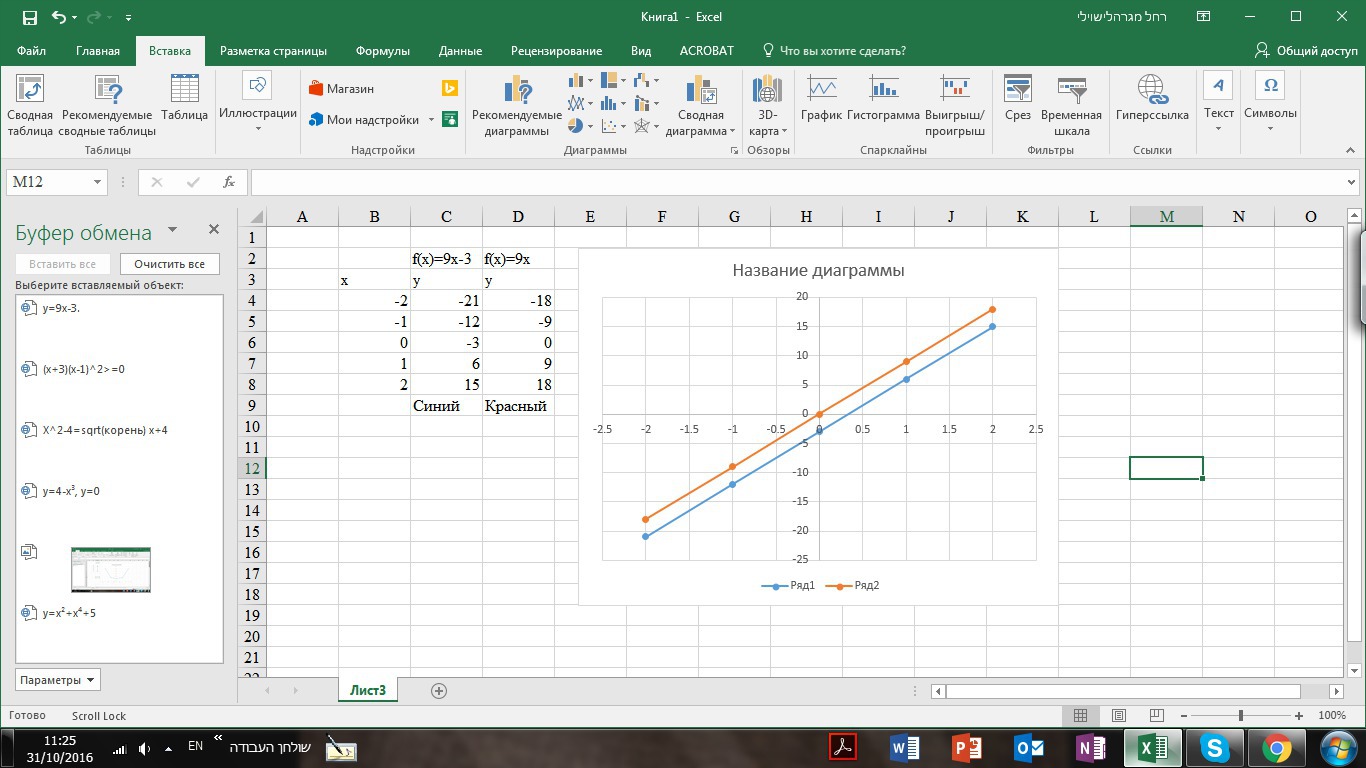Open Магазин add-ins store
The width and height of the screenshot is (1366, 768).
[341, 88]
